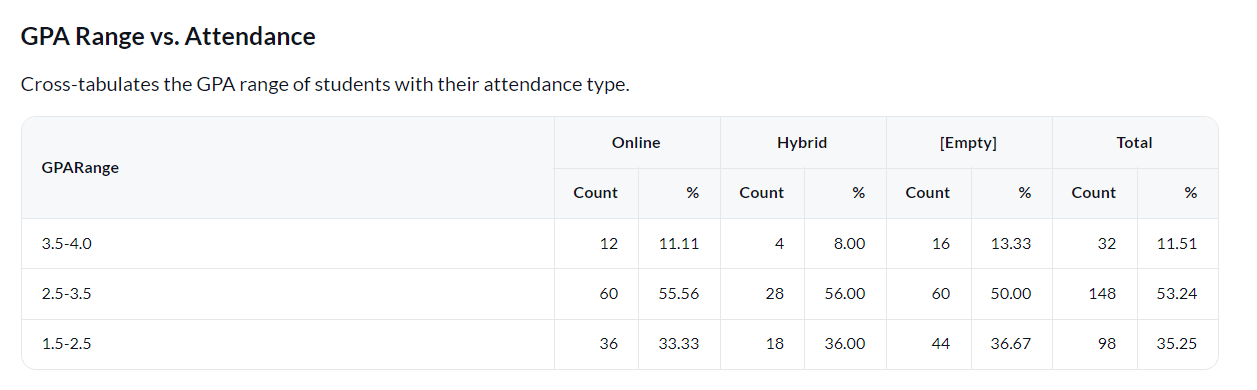Click the [Empty] percentage cell 36.67

[1012, 344]
